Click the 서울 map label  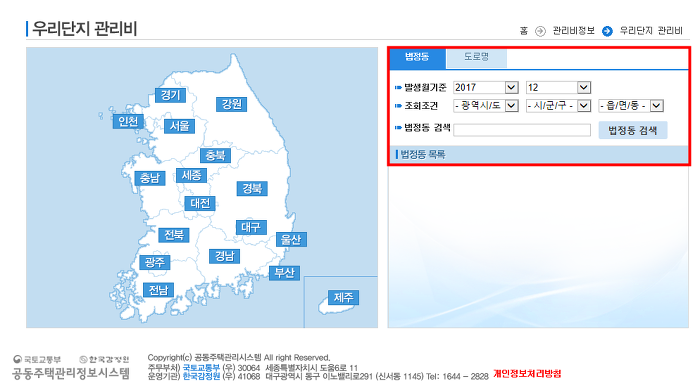coord(179,126)
